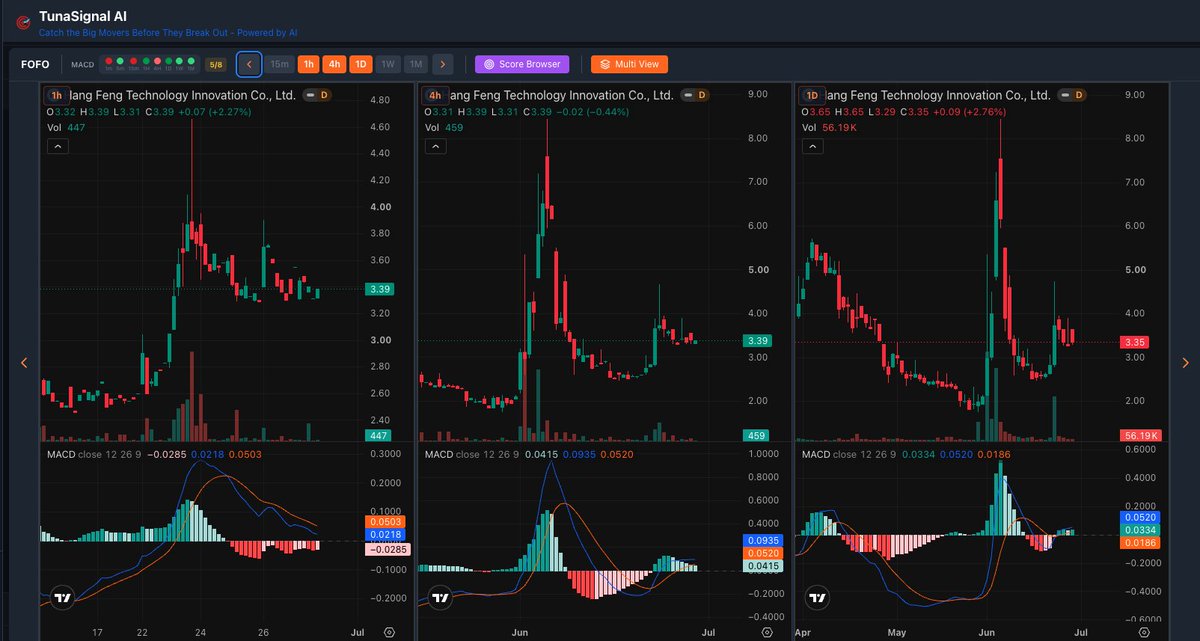Toggle the 1D timeframe button
The height and width of the screenshot is (641, 1200).
pos(361,64)
